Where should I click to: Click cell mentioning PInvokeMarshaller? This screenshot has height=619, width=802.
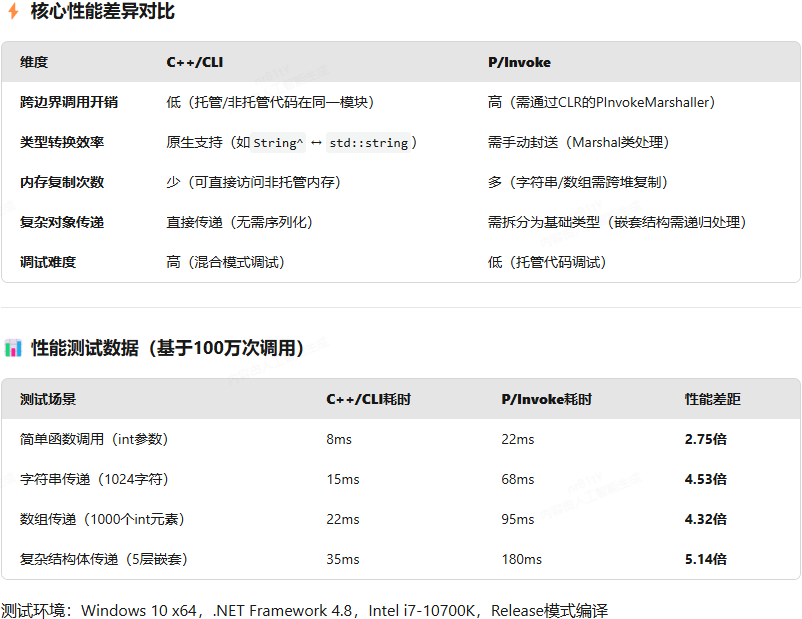coord(602,102)
